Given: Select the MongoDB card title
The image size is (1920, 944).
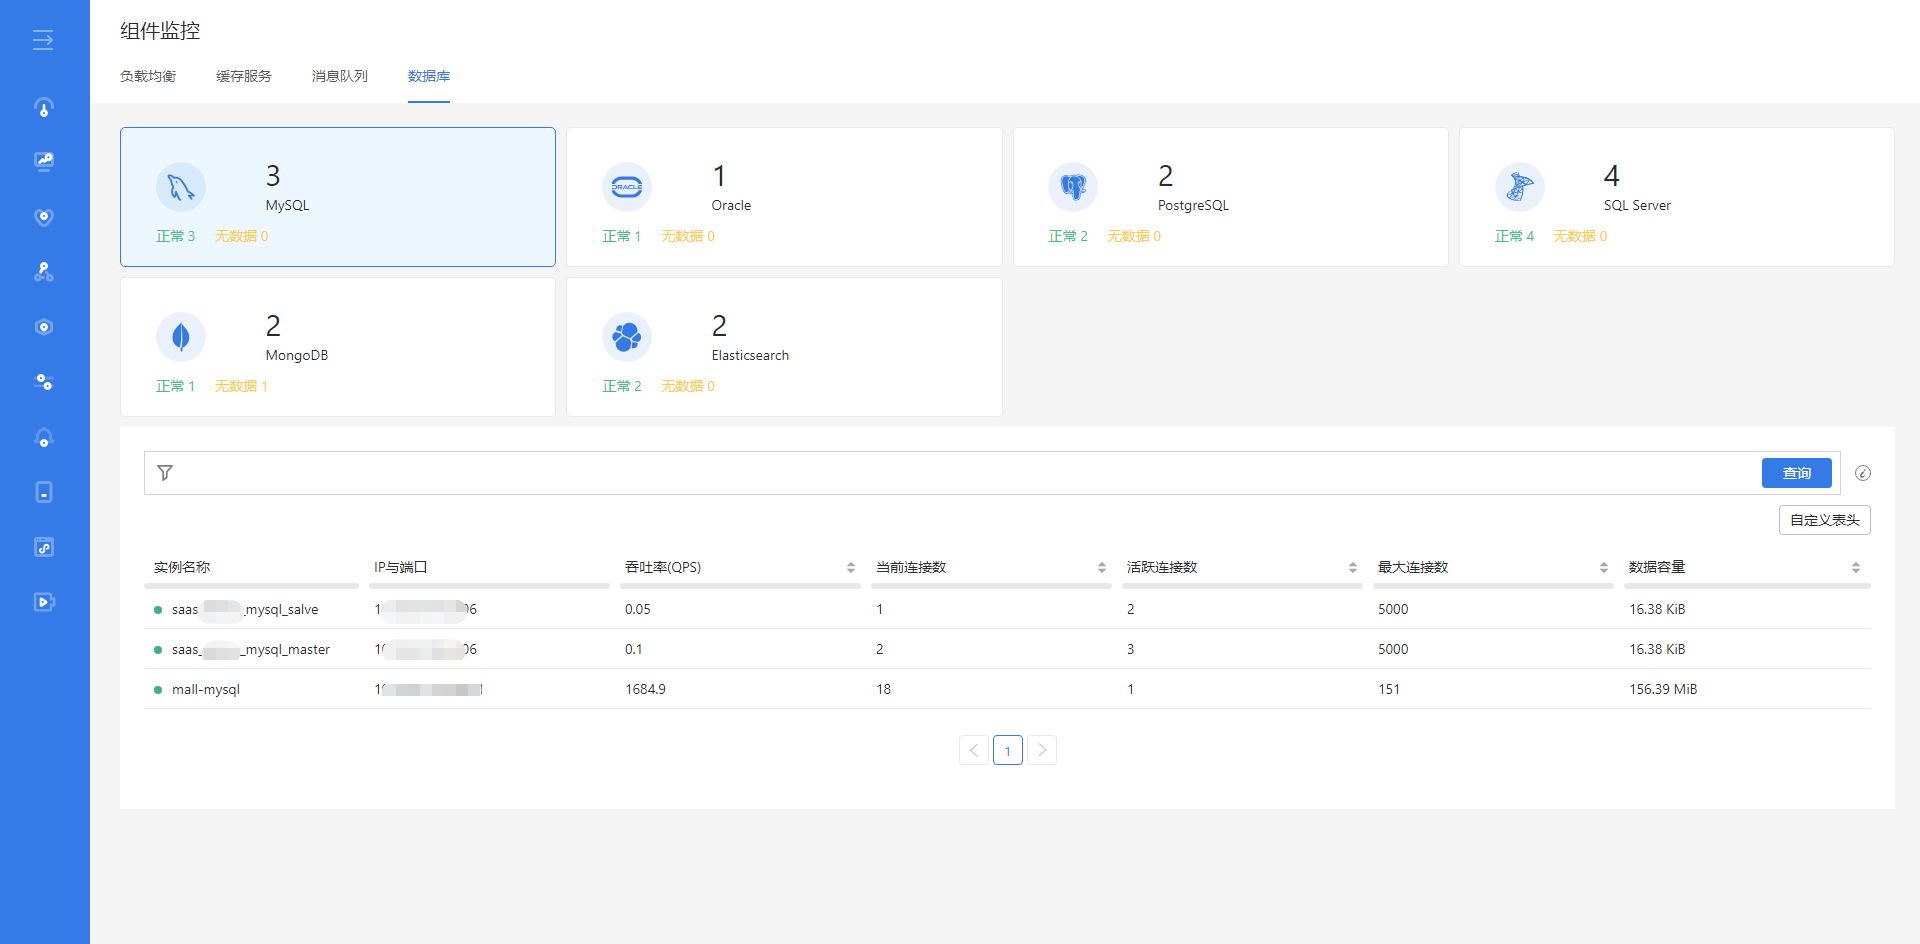Looking at the screenshot, I should [297, 355].
